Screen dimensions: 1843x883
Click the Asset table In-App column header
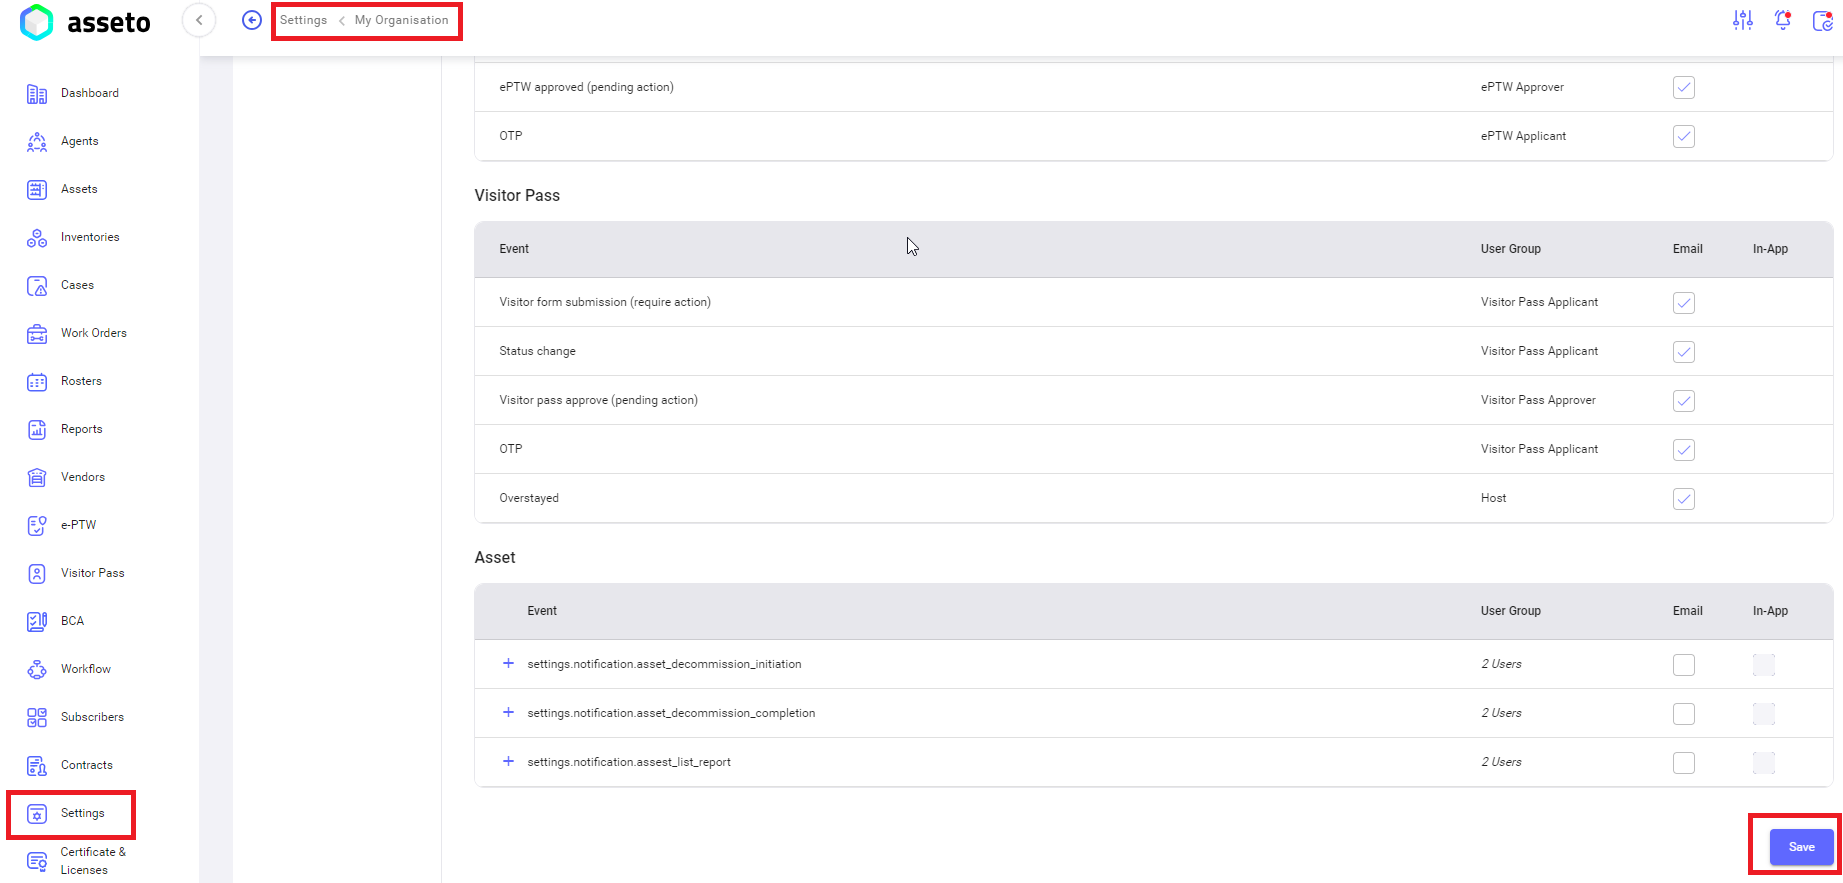pos(1770,611)
